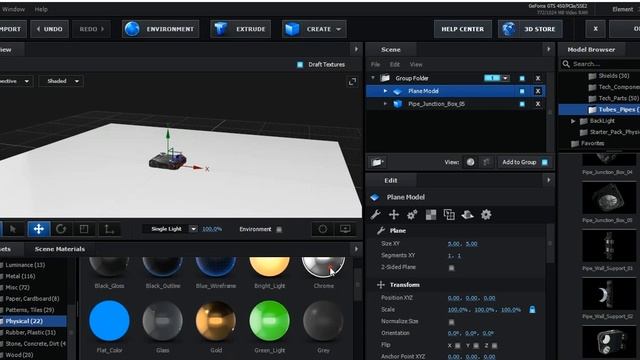Toggle the Scale proportional lock icon
640x360 pixels.
[532, 309]
